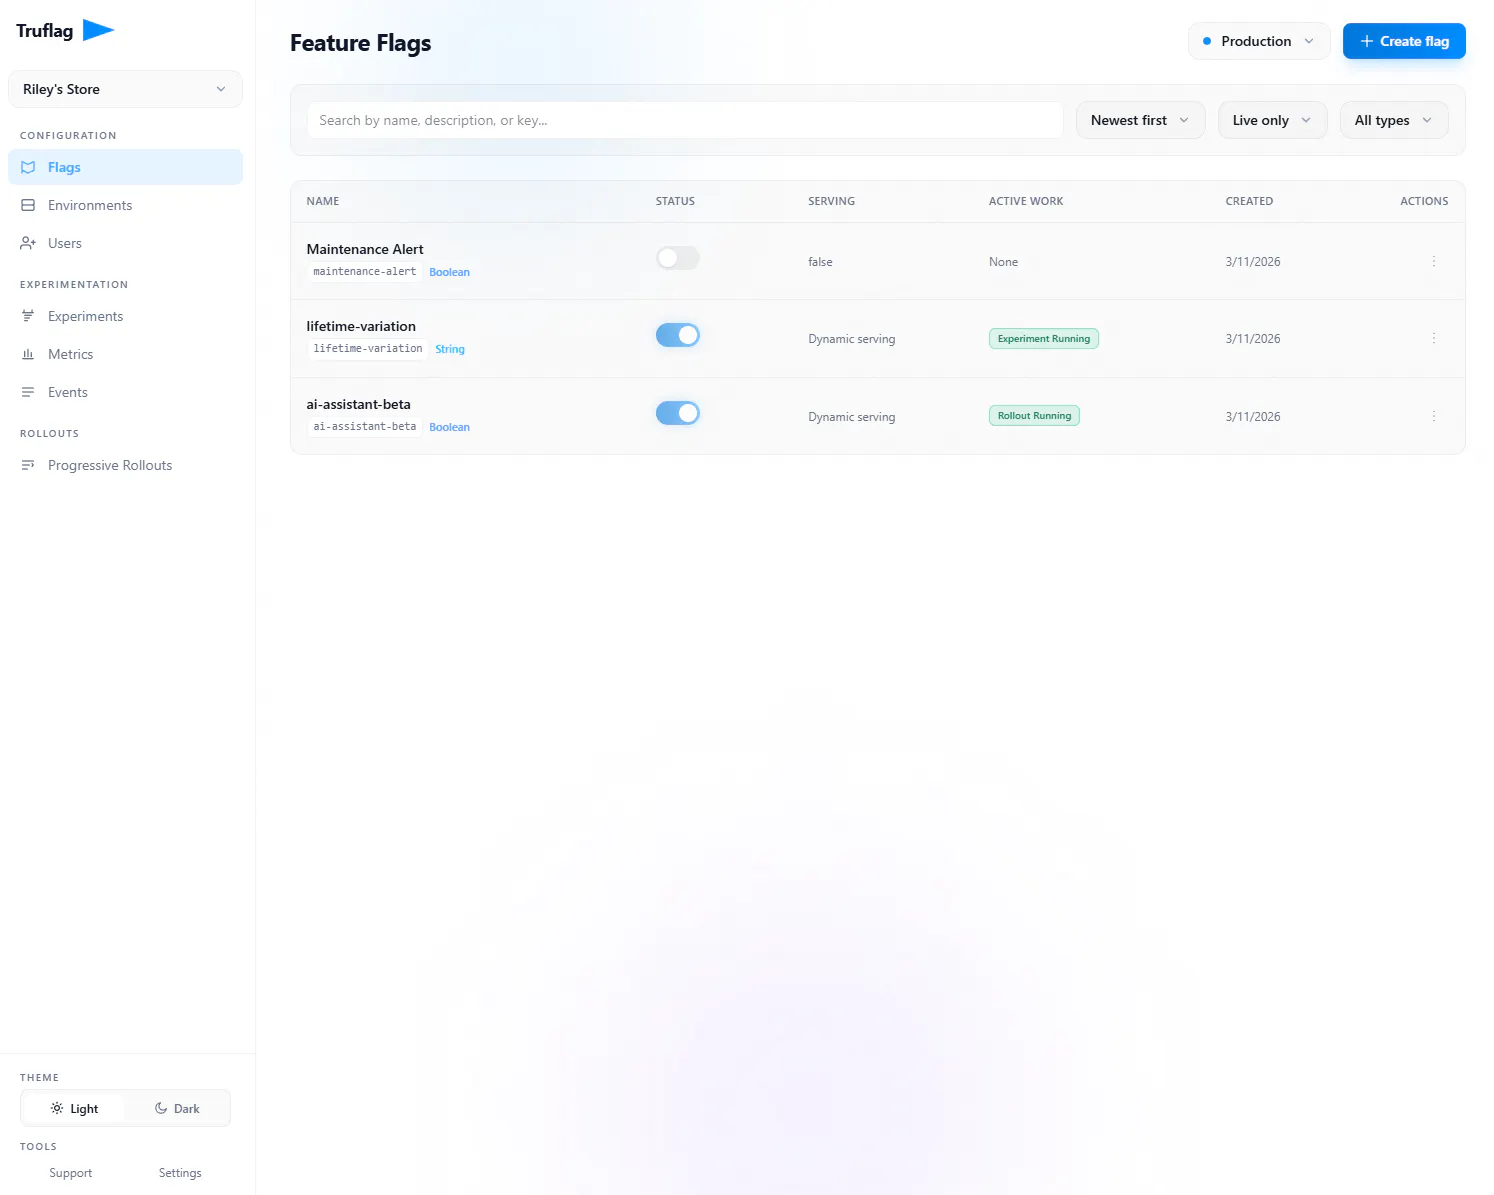The height and width of the screenshot is (1195, 1494).
Task: Turn off the ai-assistant-beta flag toggle
Action: point(678,413)
